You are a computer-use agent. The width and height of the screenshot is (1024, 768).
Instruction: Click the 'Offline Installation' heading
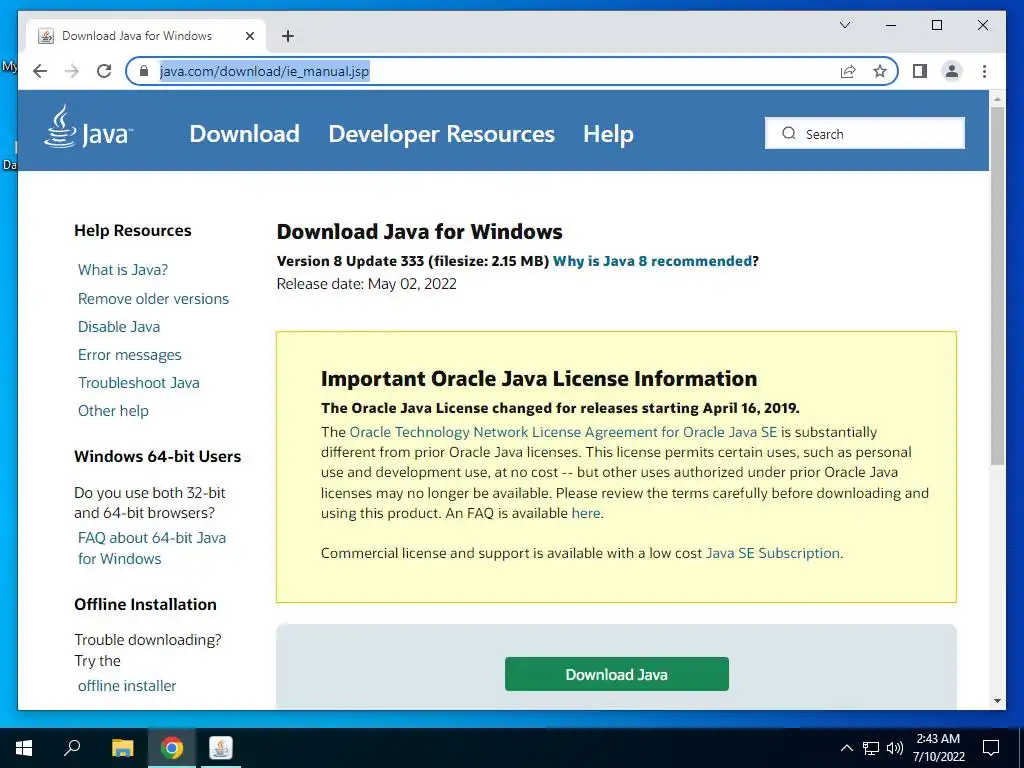coord(145,604)
